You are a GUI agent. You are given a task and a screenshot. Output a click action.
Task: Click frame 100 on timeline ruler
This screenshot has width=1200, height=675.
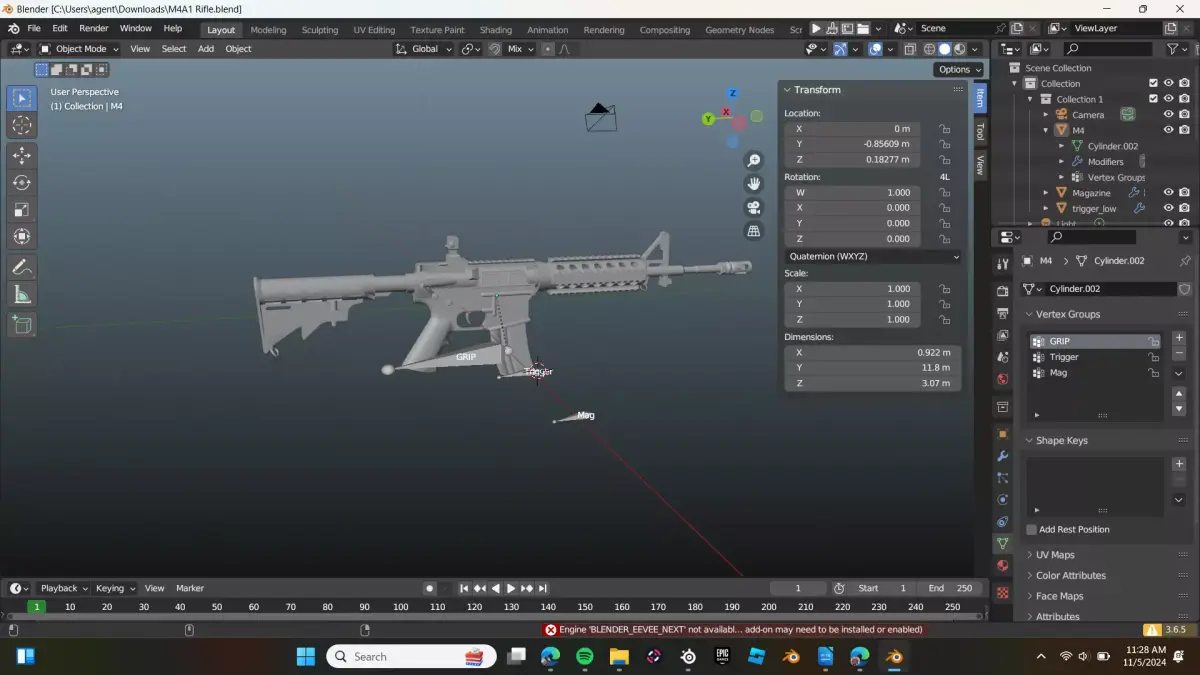click(401, 606)
